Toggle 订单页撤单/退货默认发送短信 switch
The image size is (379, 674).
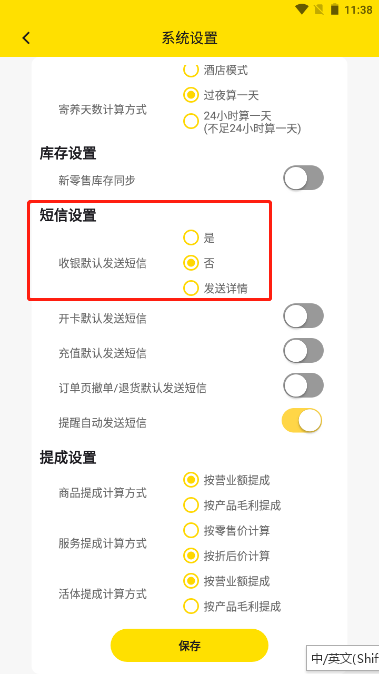click(x=303, y=386)
